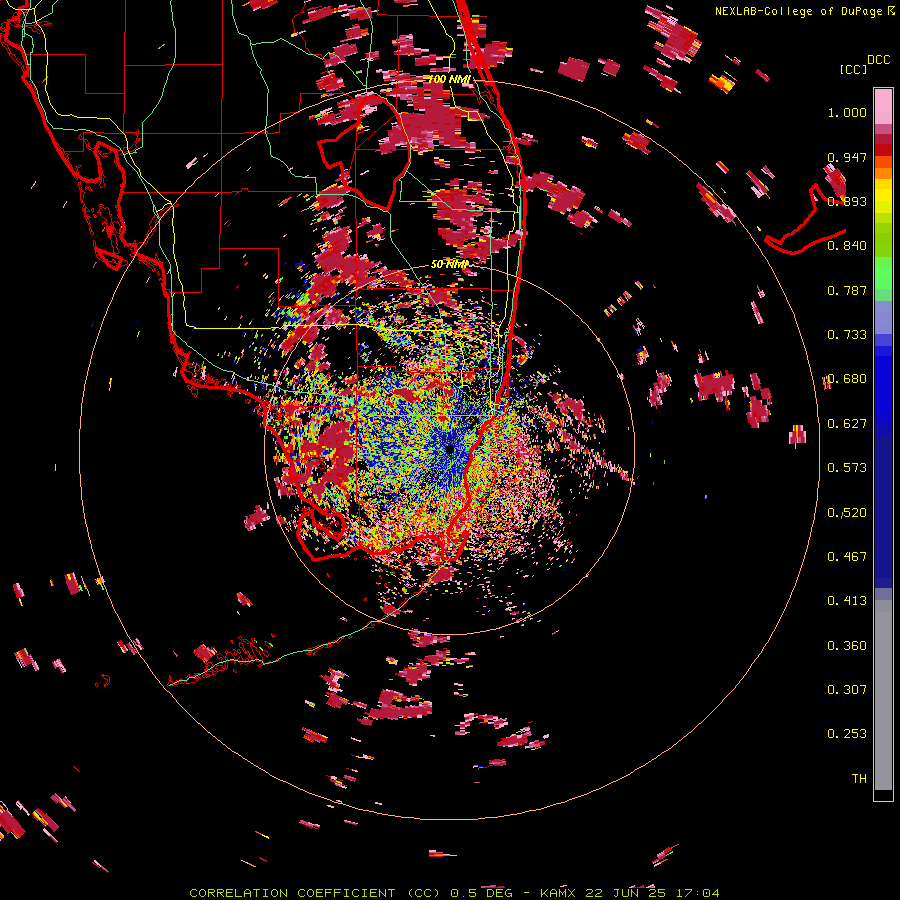Click the Correlation Coefficient KAMX caption

click(454, 893)
